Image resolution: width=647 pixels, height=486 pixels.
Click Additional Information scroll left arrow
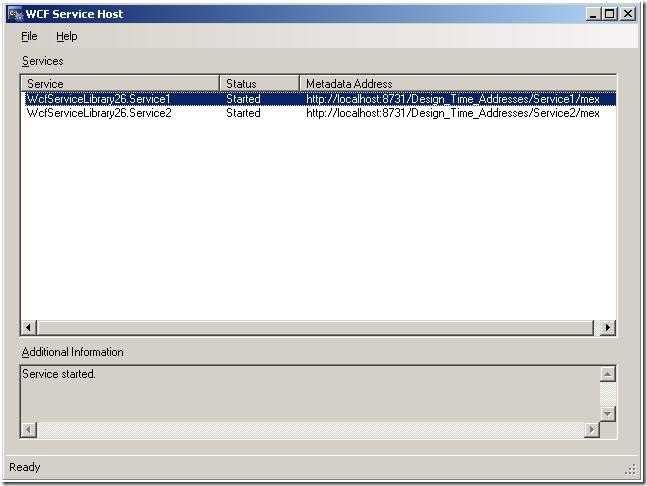28,430
